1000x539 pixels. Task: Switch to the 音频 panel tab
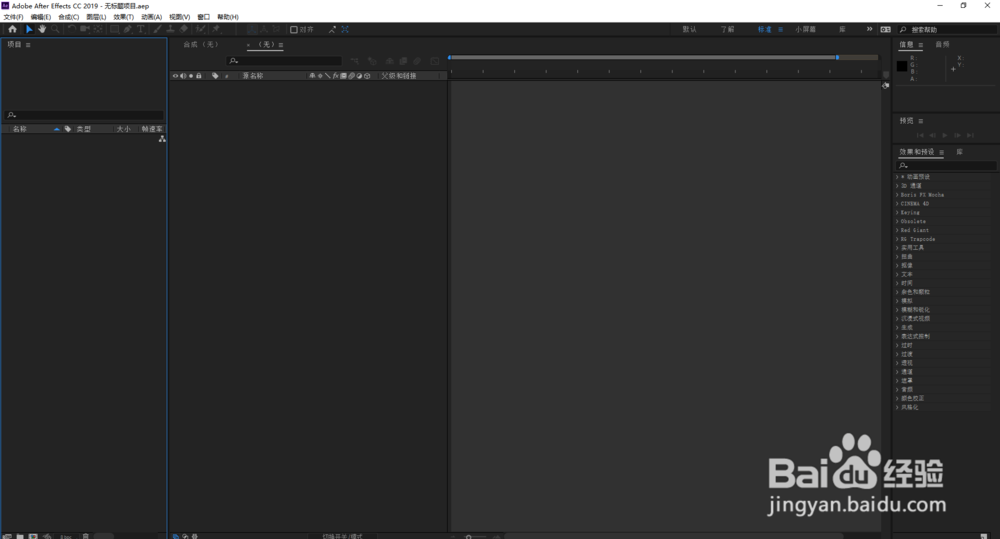click(x=943, y=44)
